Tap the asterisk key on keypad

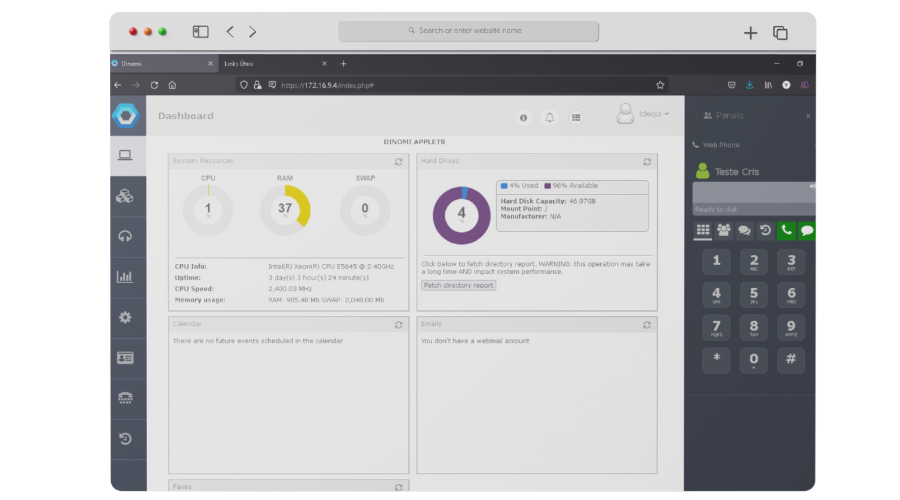coord(716,360)
